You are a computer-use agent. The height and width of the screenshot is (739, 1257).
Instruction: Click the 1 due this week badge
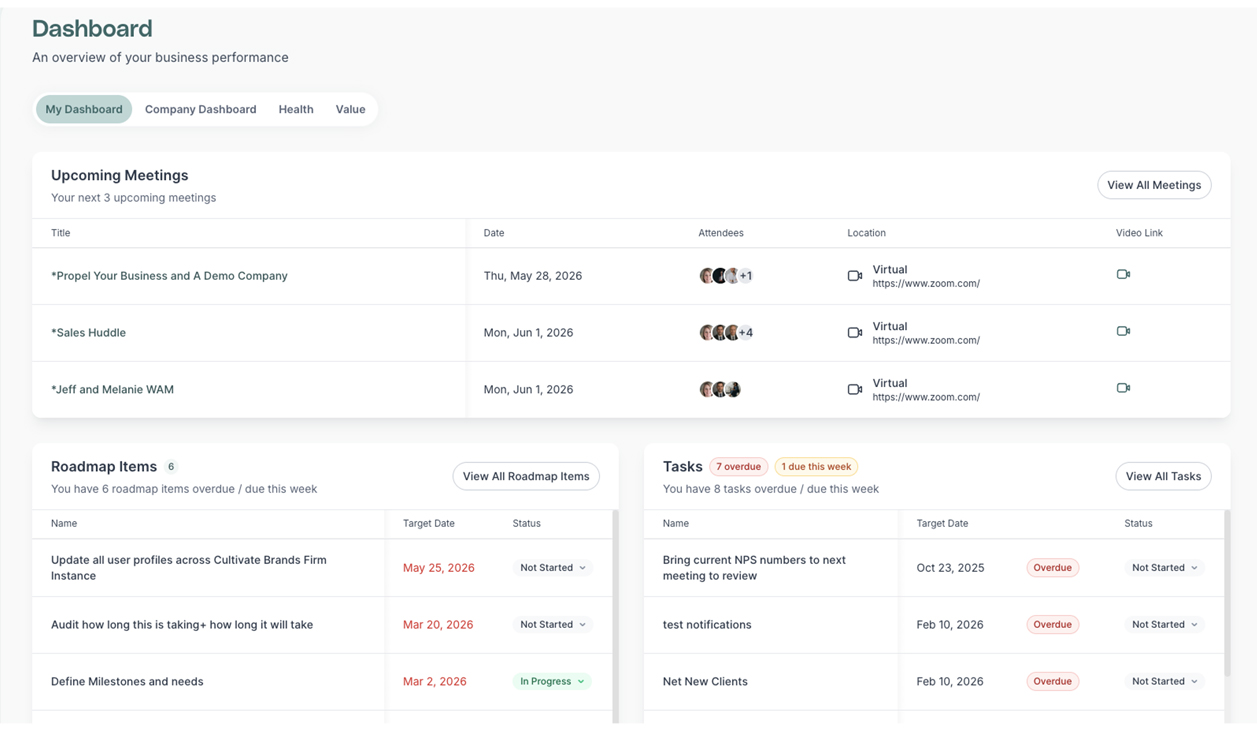[x=816, y=467]
